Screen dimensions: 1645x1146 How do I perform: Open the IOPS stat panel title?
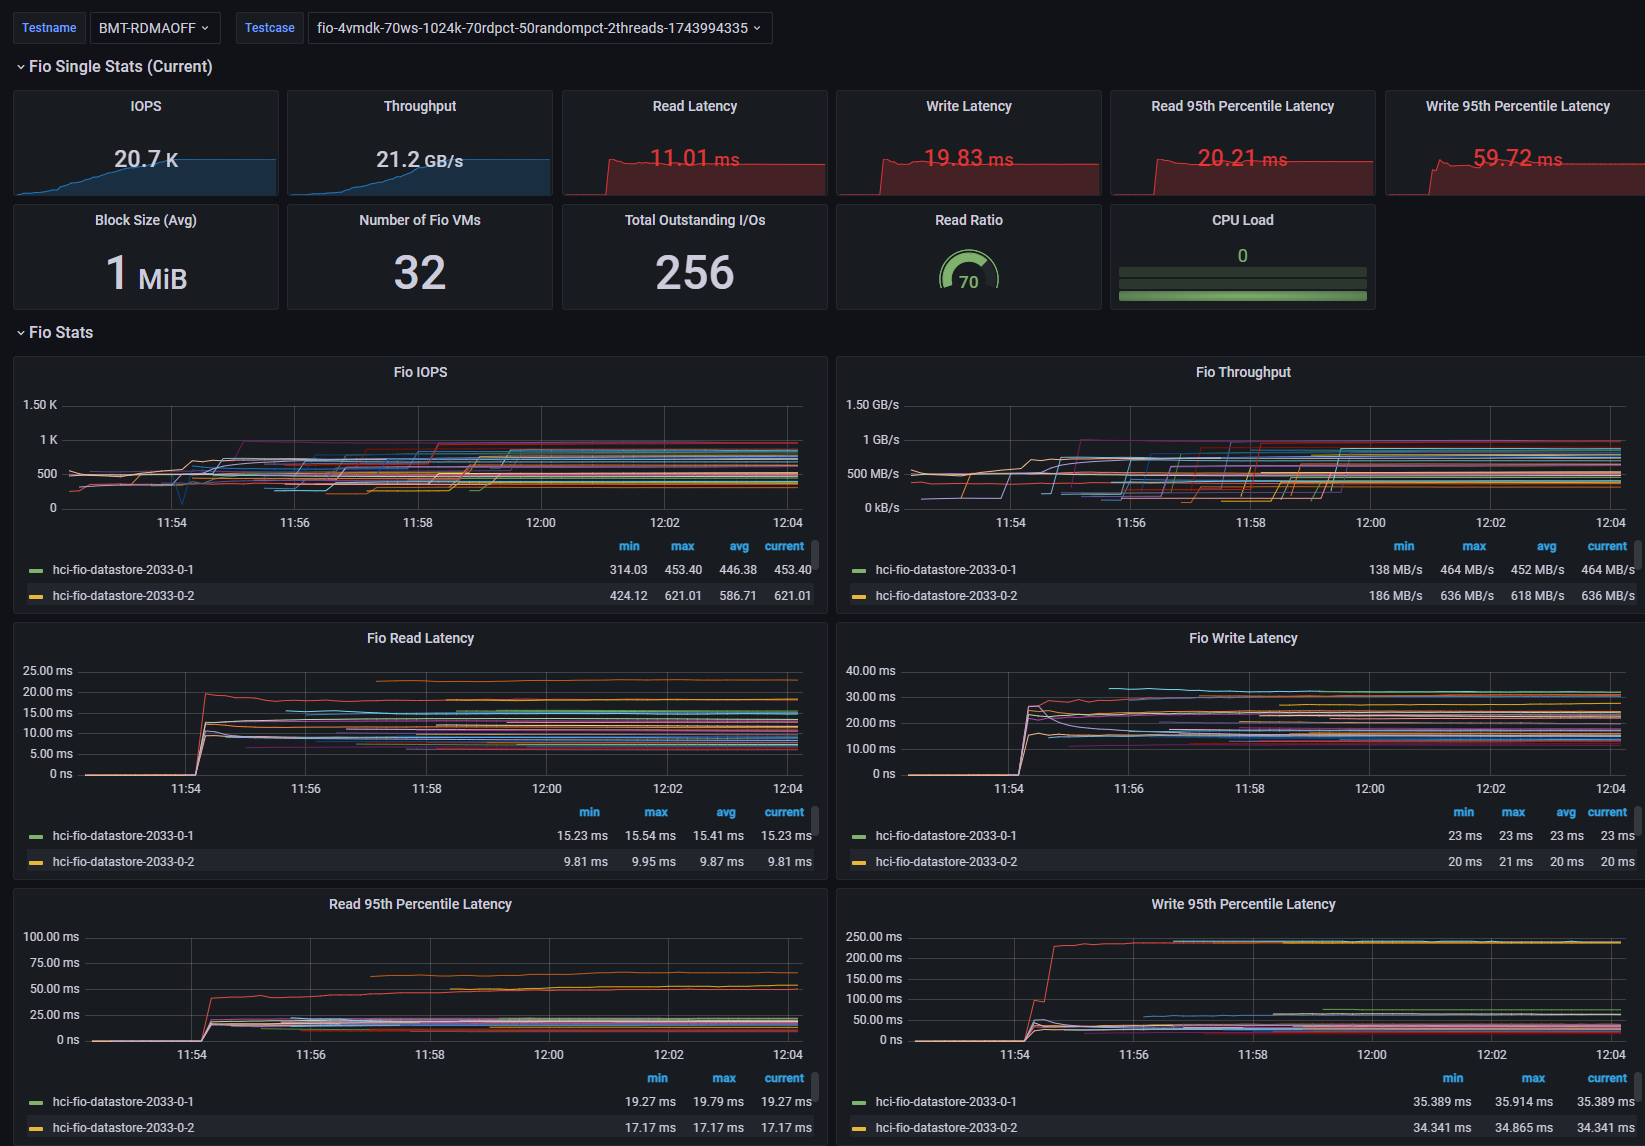click(x=146, y=106)
